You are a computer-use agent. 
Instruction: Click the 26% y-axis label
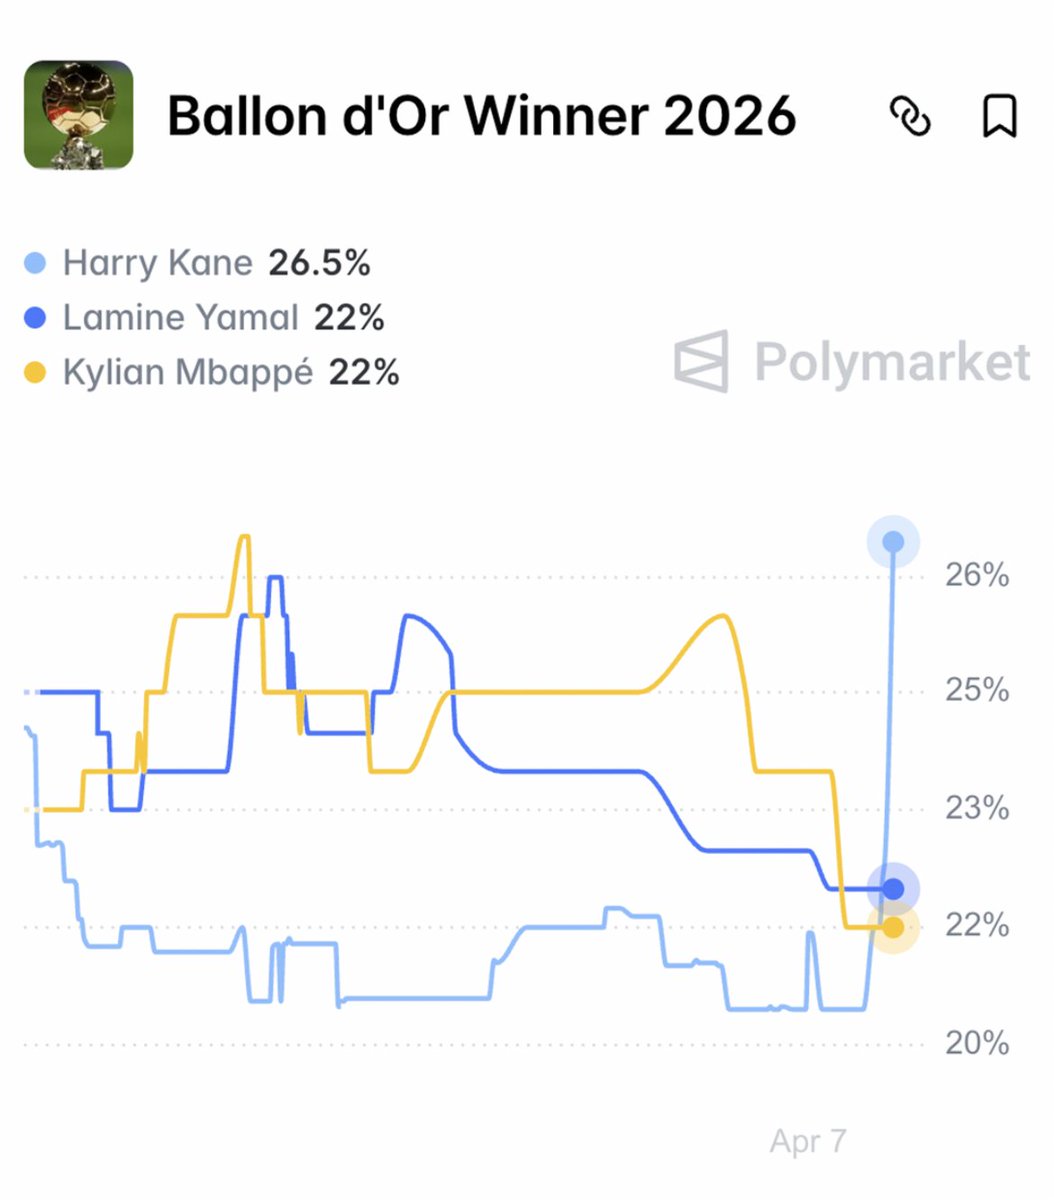(977, 575)
